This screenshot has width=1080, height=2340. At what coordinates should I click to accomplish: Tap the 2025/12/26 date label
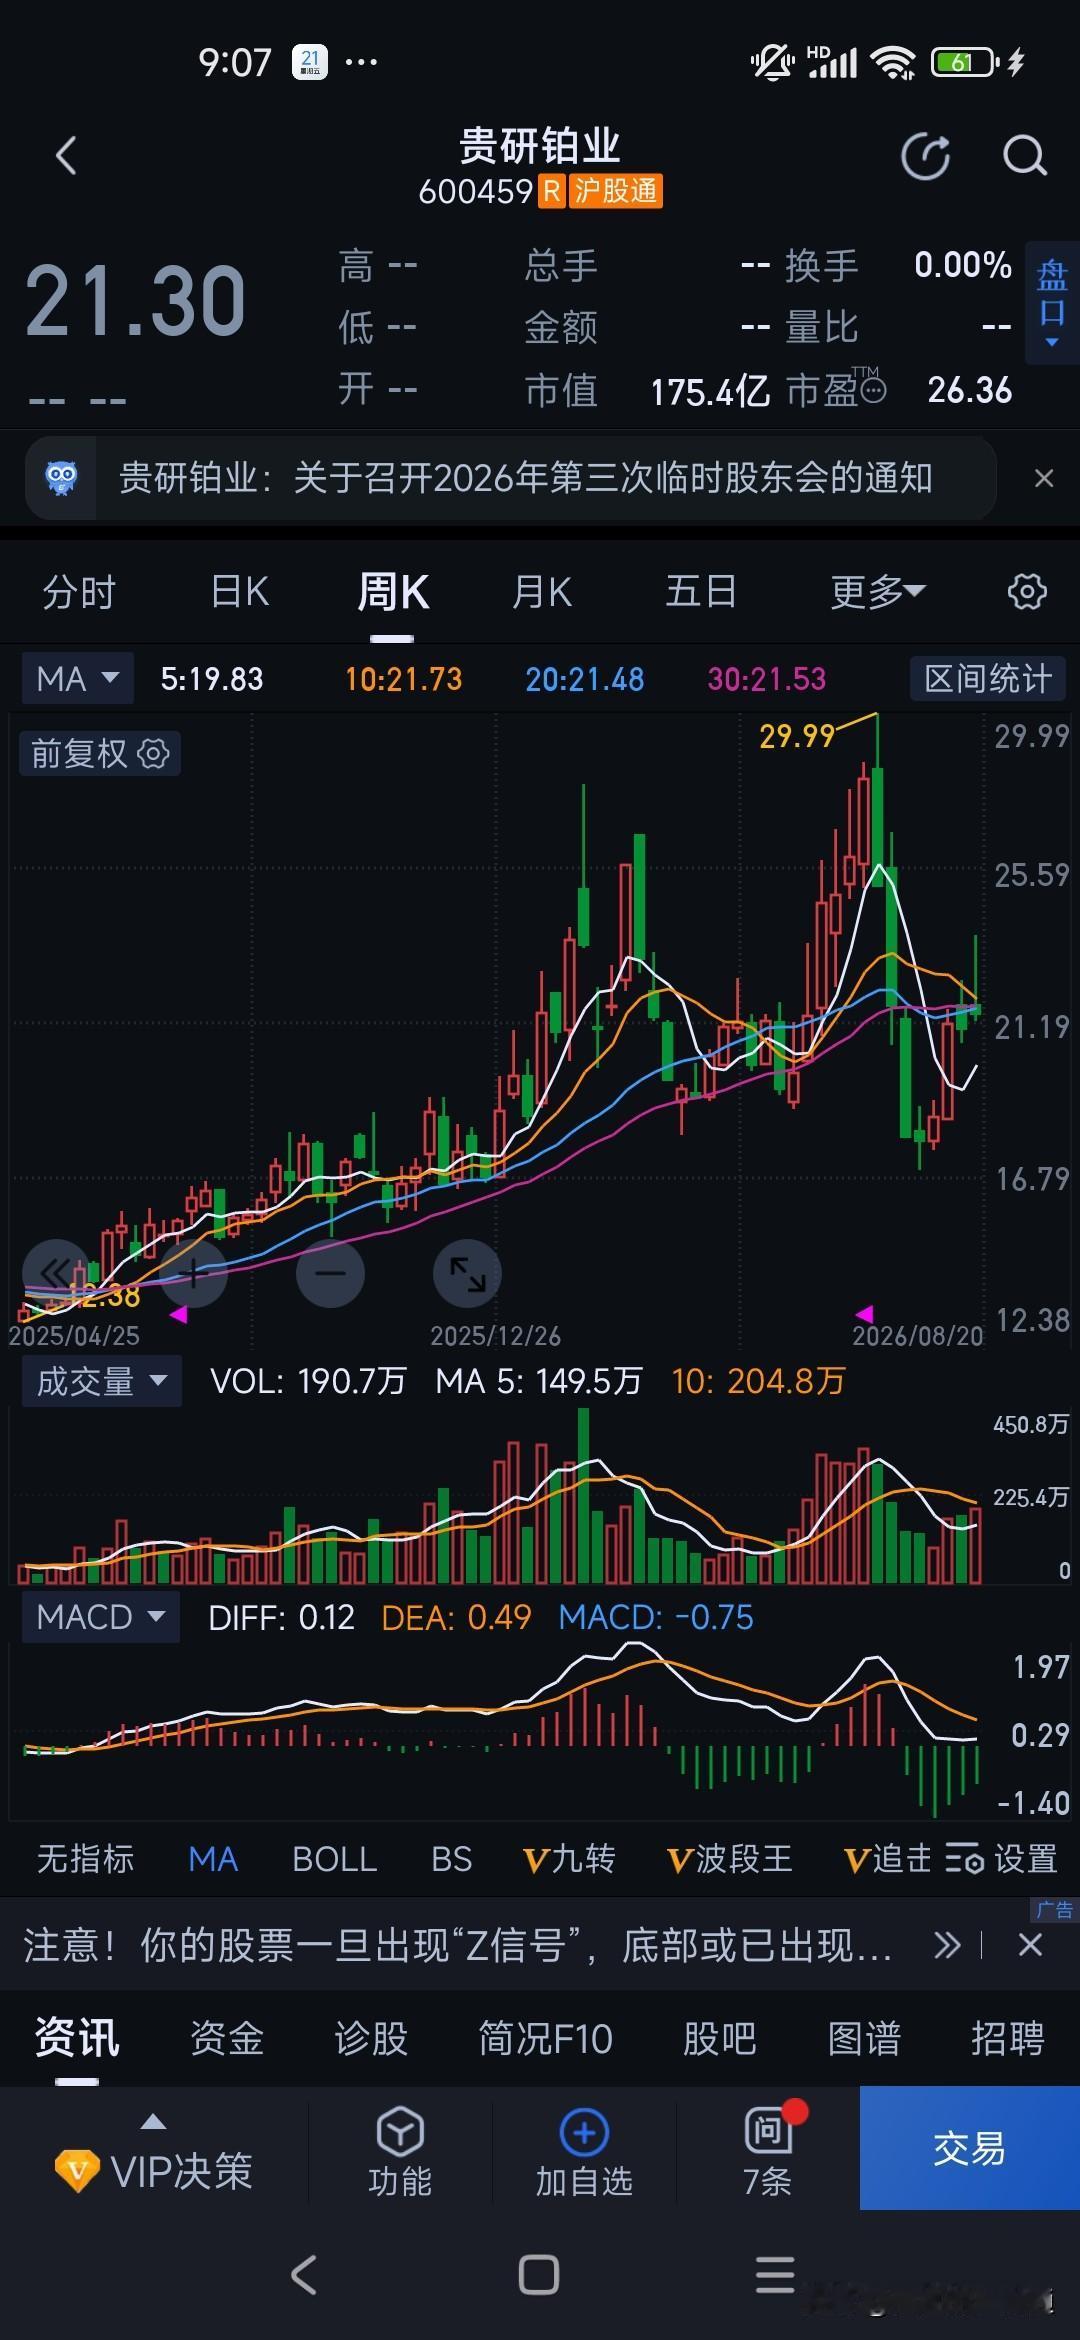(x=495, y=1336)
